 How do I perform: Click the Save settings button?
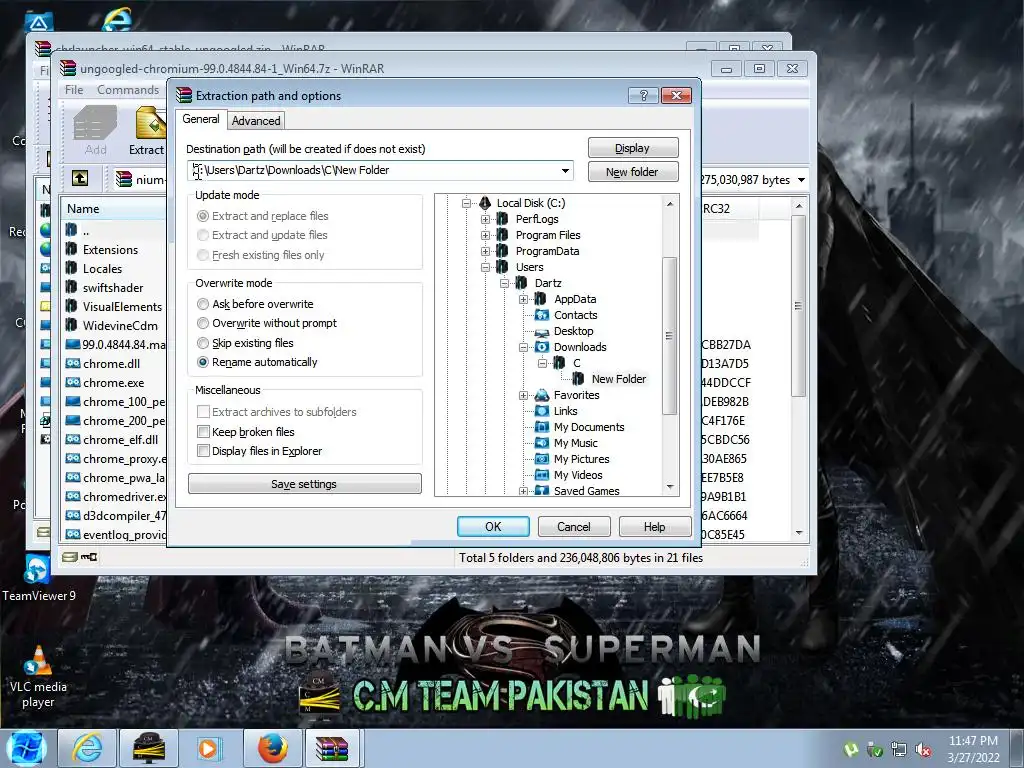304,484
